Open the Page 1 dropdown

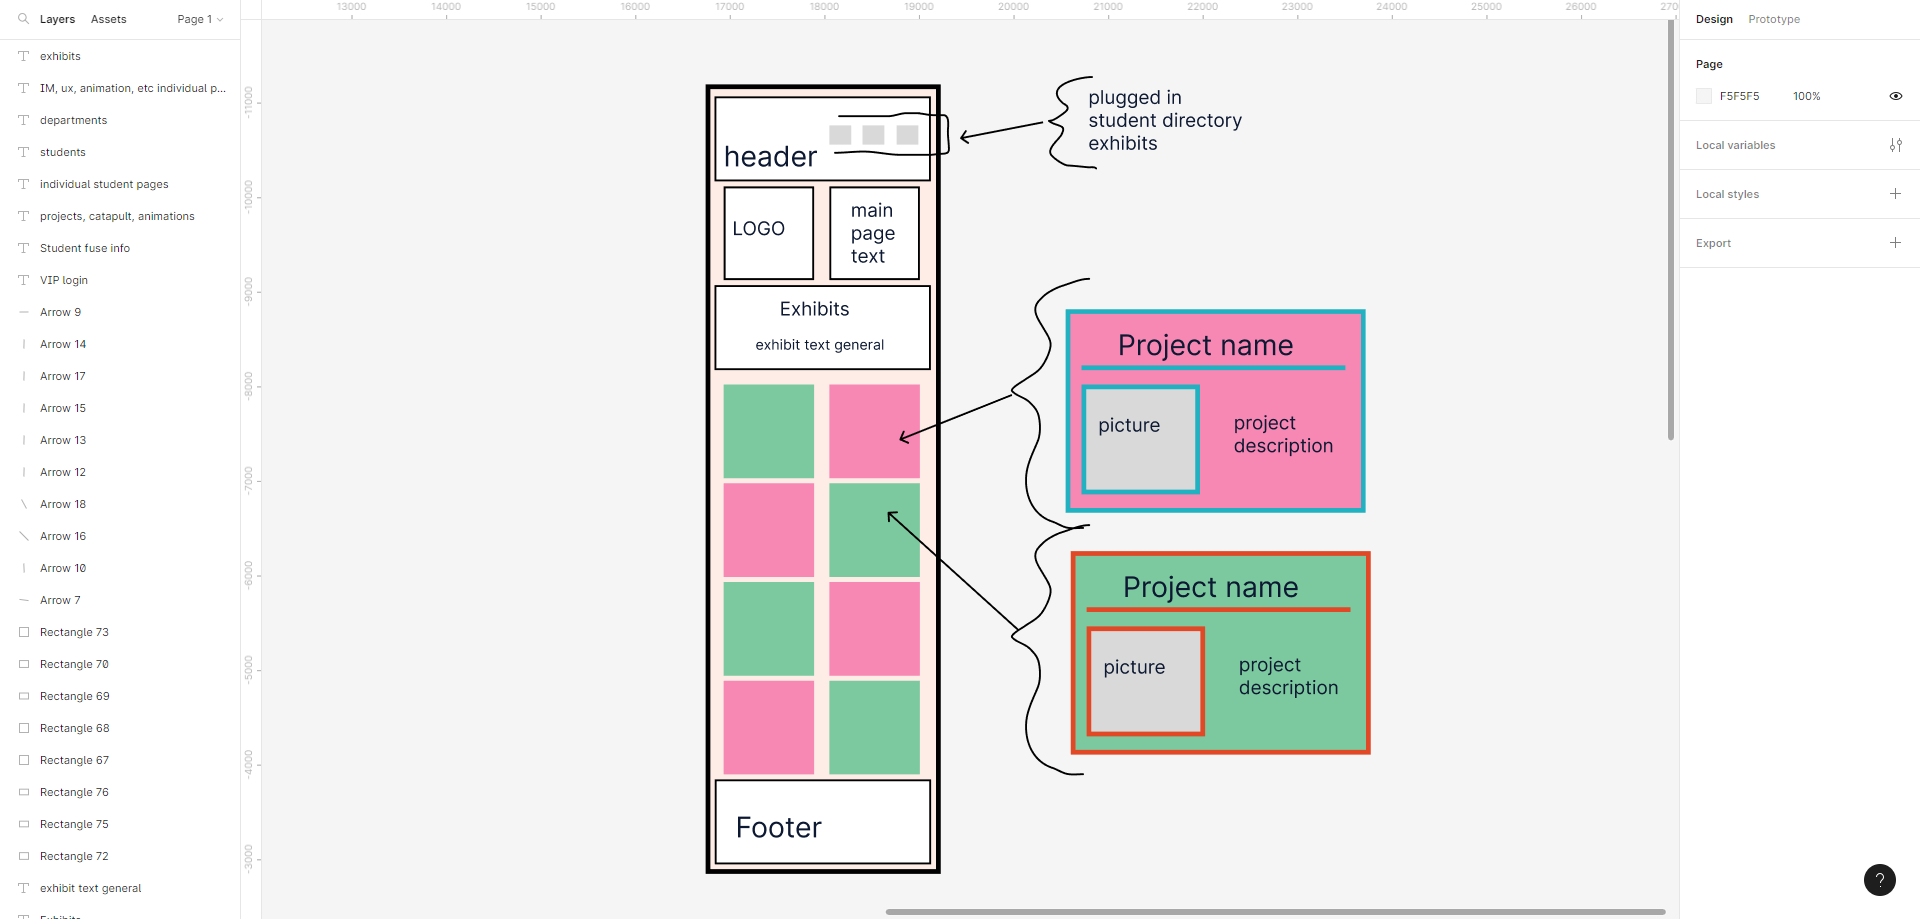[199, 19]
